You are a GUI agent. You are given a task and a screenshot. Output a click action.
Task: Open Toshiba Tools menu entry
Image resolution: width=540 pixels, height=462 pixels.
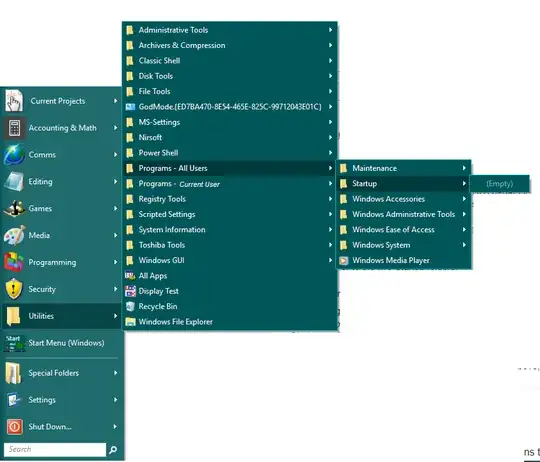tap(230, 245)
